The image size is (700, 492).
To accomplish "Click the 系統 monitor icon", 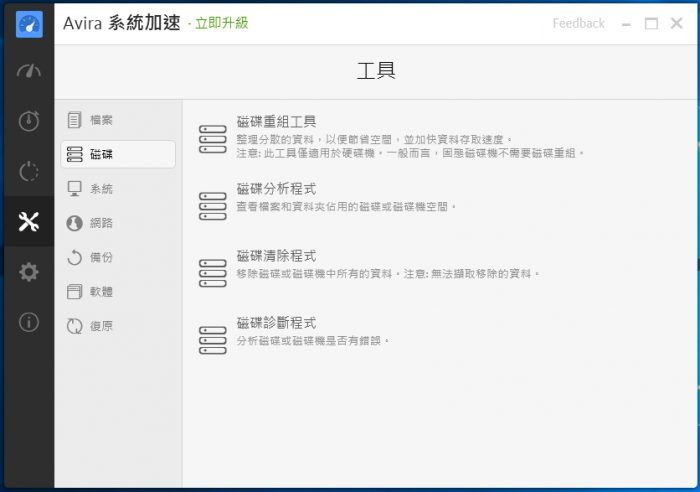I will [x=75, y=188].
